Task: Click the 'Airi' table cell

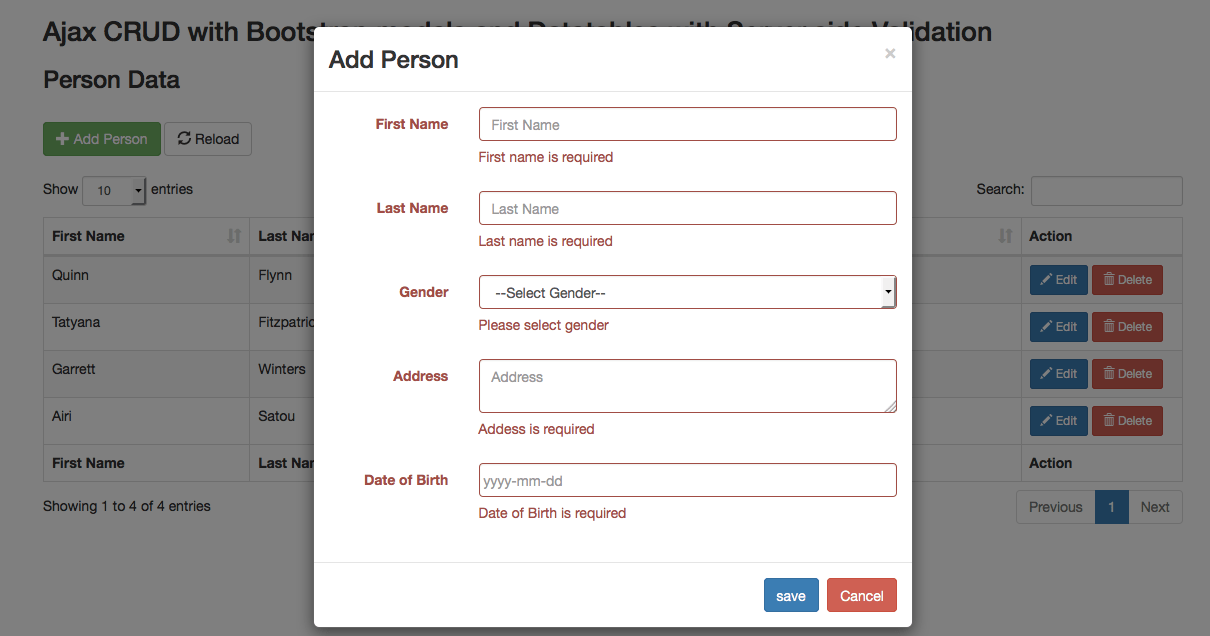Action: point(146,421)
